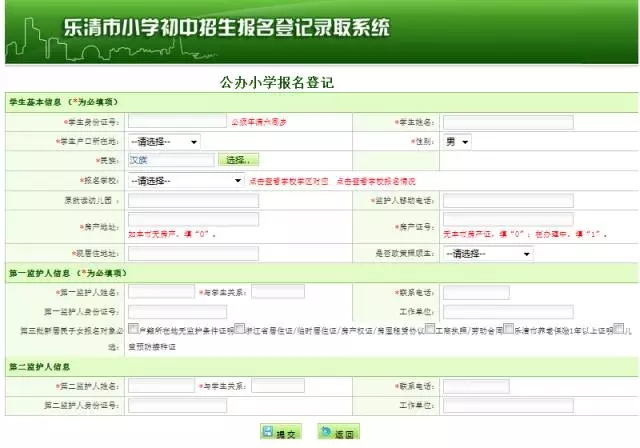This screenshot has height=448, width=640.
Task: Focus 联系电话 field in second guardian section
Action: [x=476, y=386]
